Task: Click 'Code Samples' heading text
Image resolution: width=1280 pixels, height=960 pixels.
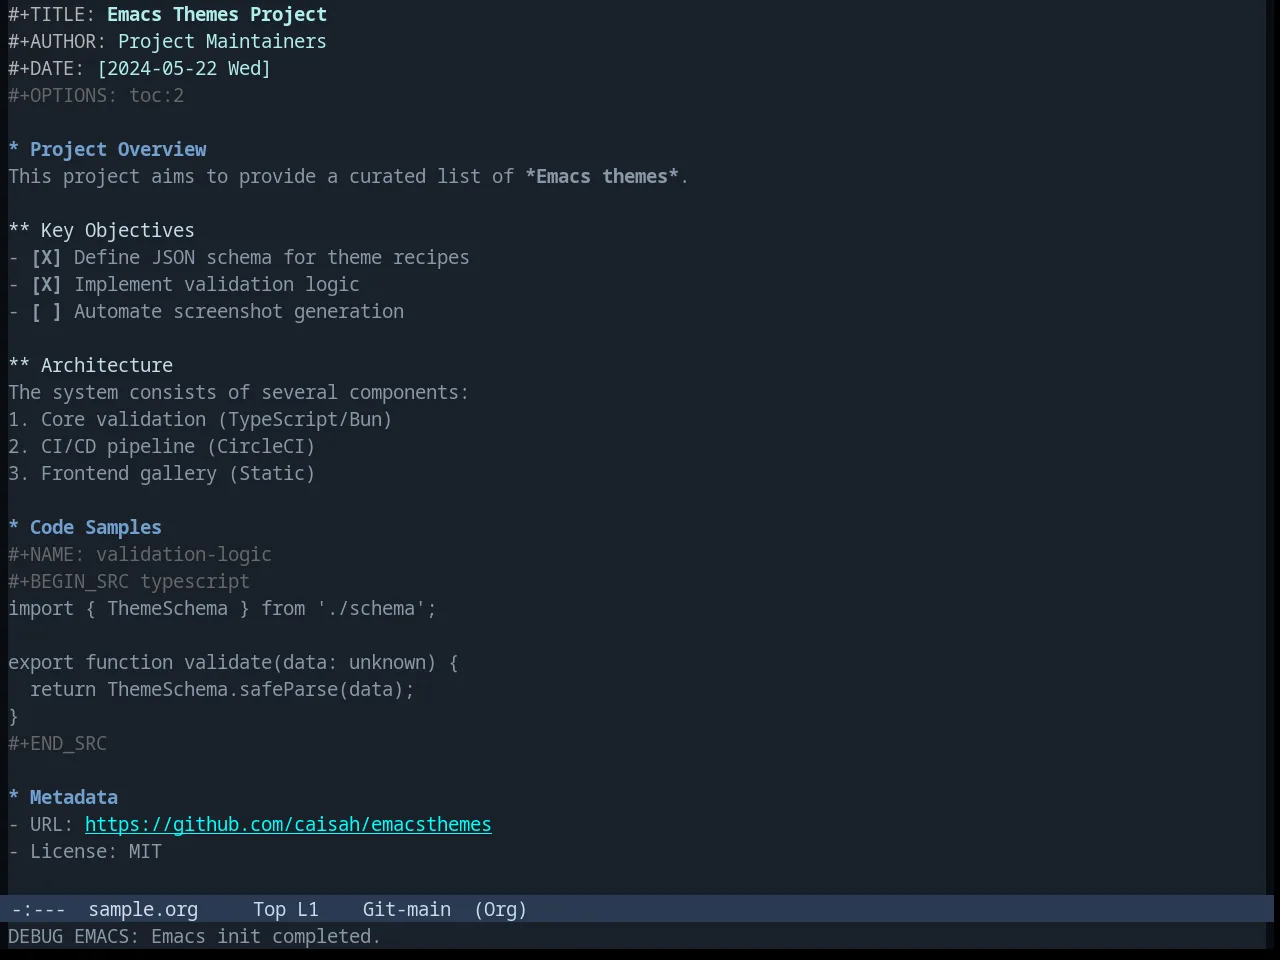Action: [x=96, y=528]
